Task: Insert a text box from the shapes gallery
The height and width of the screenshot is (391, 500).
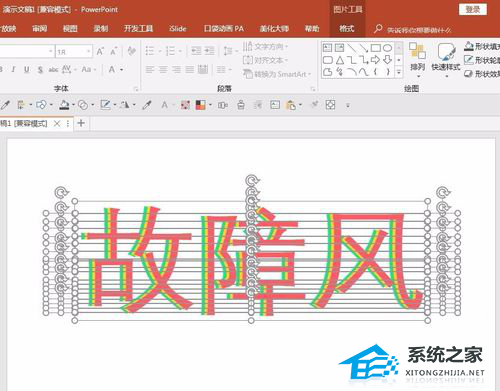Action: point(327,48)
